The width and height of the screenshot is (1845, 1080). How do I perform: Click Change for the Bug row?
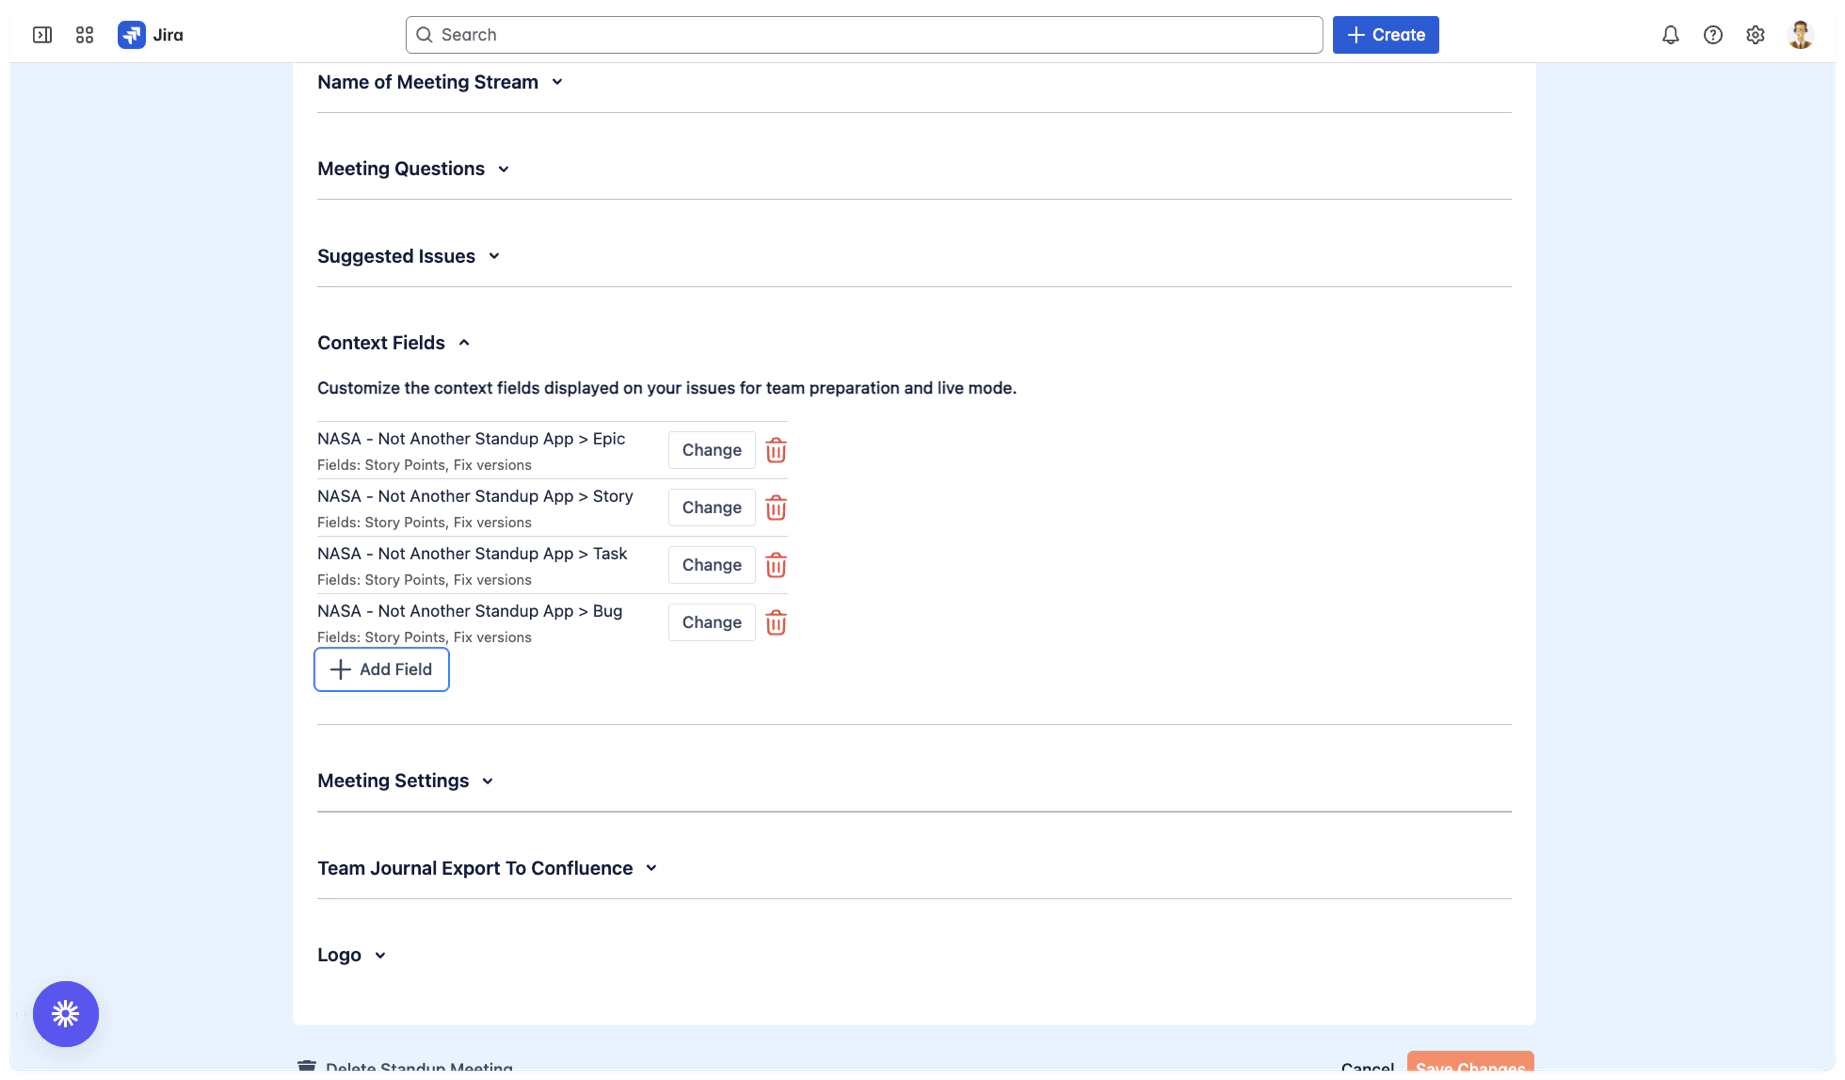[712, 622]
